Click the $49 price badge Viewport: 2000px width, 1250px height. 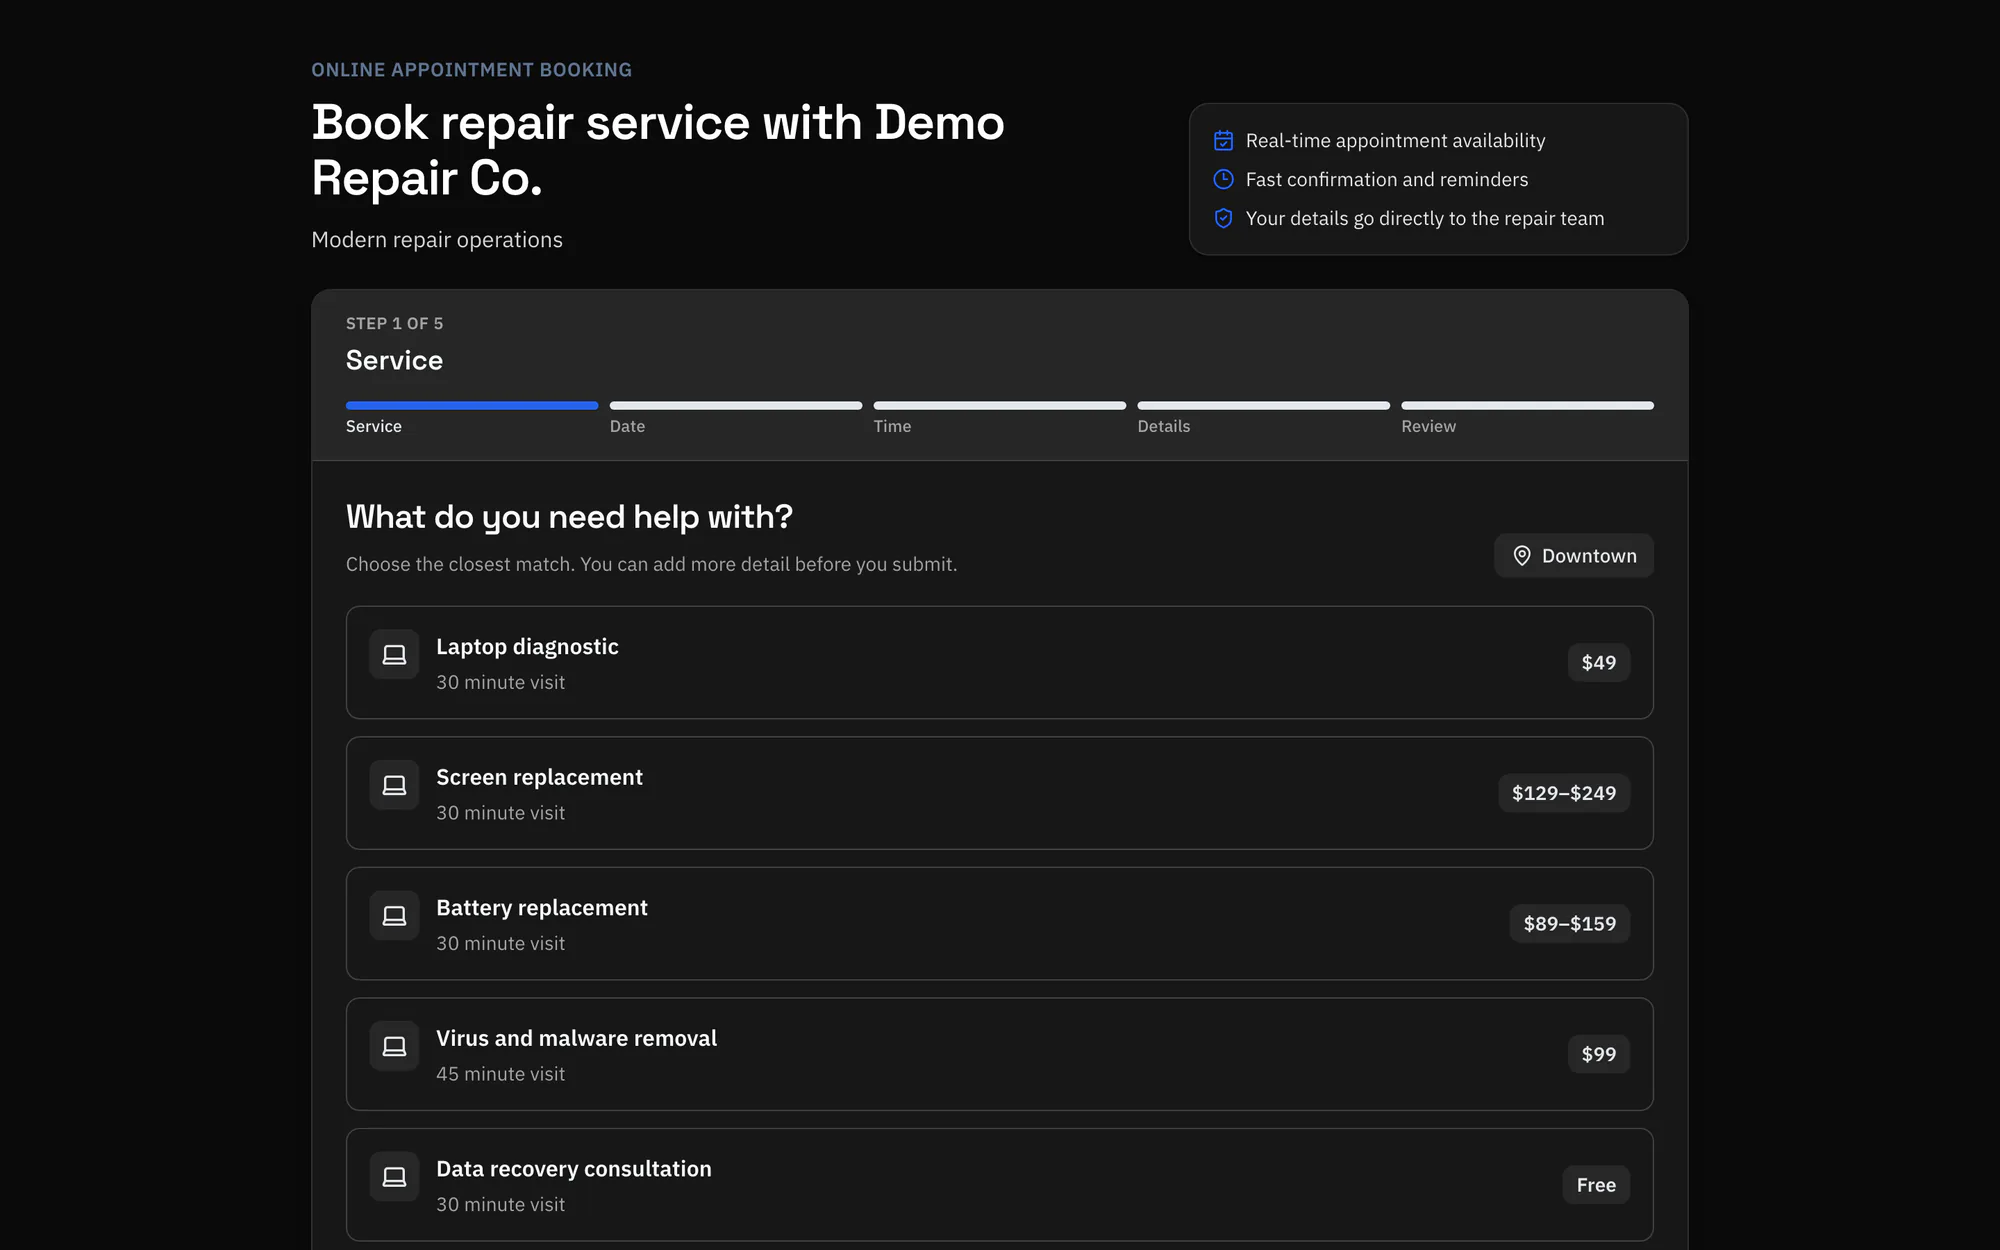[x=1598, y=662]
